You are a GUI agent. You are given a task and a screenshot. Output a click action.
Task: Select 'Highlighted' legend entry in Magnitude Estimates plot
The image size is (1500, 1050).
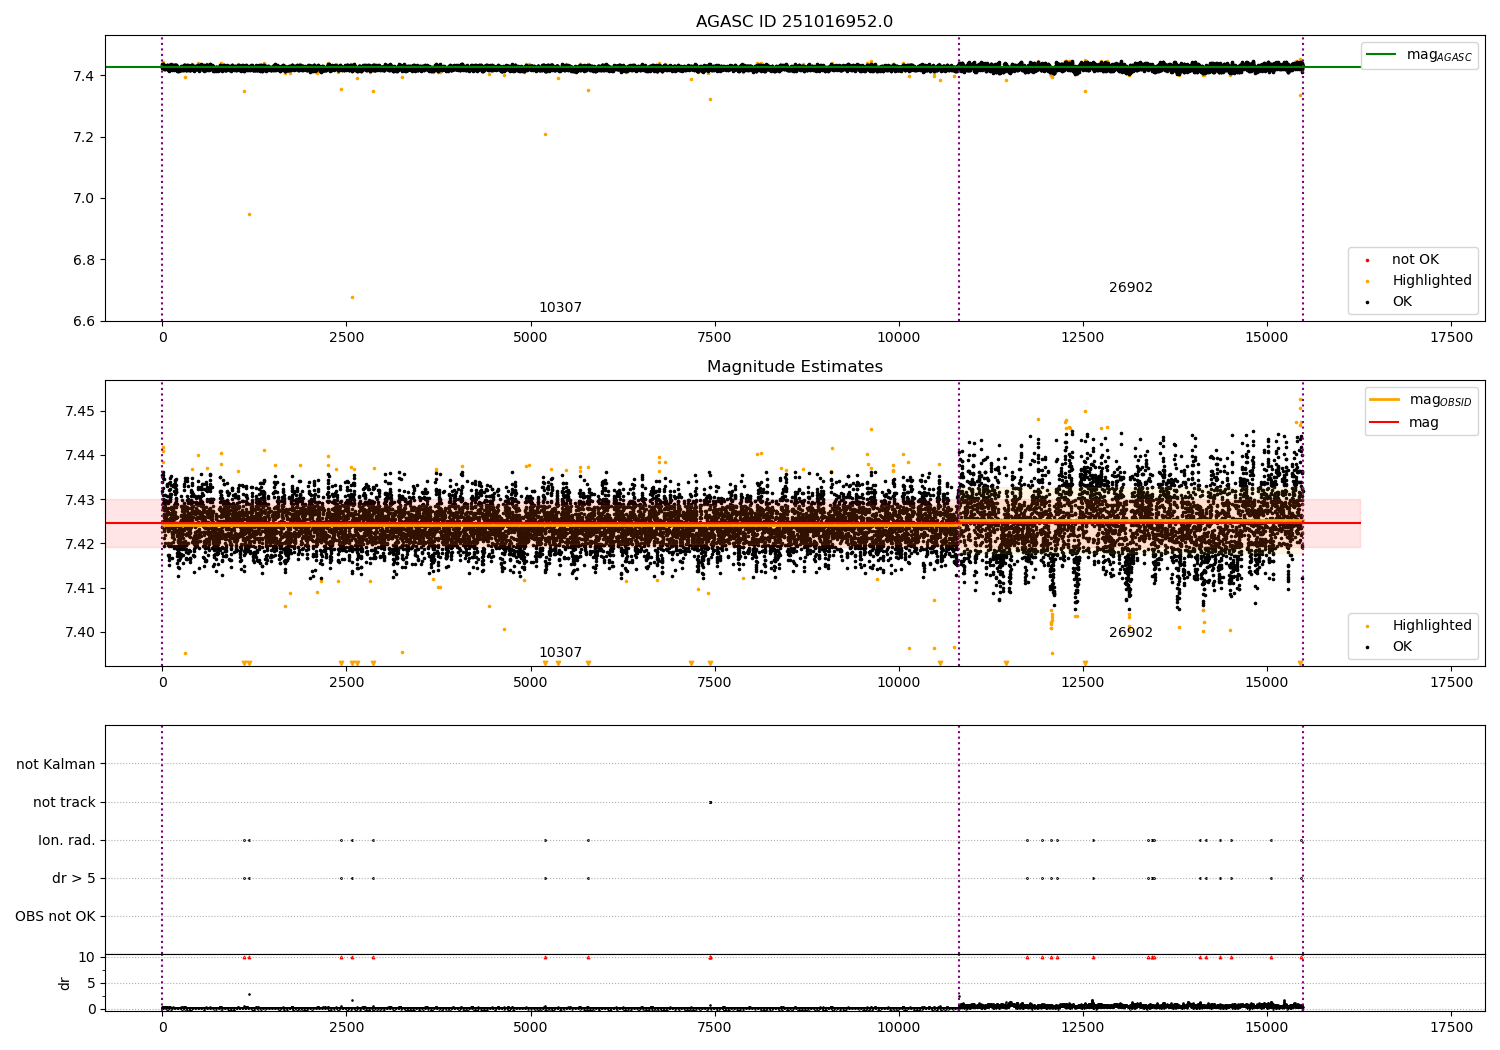coord(1431,626)
